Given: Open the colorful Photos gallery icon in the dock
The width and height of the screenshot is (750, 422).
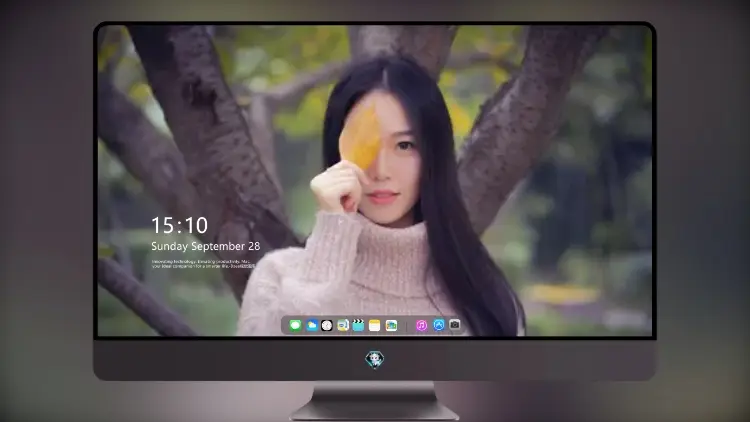Looking at the screenshot, I should 391,325.
